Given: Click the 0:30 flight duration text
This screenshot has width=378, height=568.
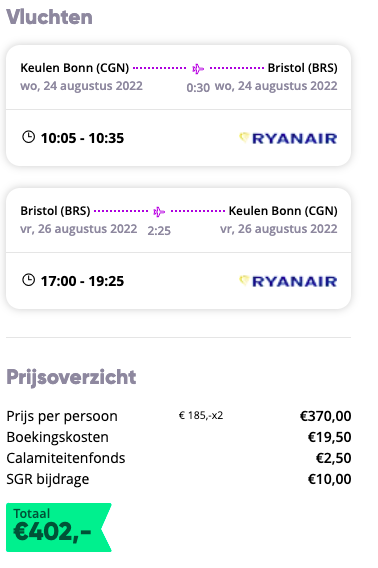Looking at the screenshot, I should 198,88.
